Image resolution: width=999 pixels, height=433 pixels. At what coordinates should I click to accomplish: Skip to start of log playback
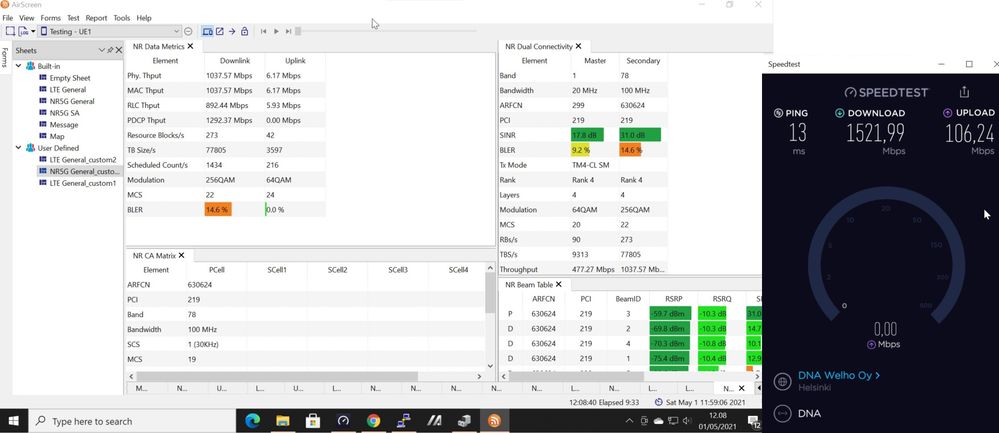[263, 31]
